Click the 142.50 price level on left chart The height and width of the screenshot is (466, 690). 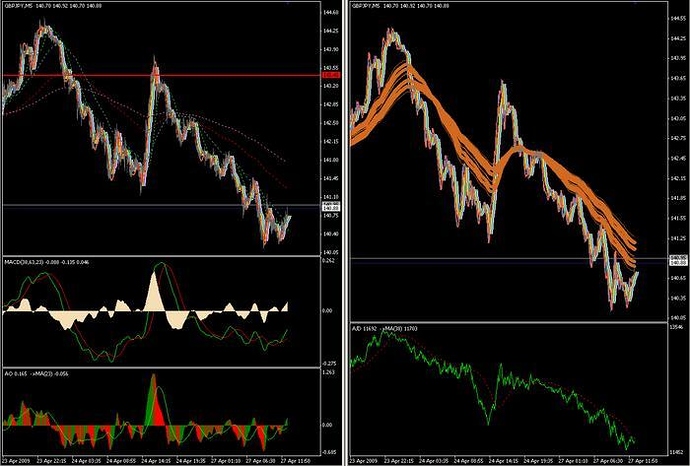point(331,123)
